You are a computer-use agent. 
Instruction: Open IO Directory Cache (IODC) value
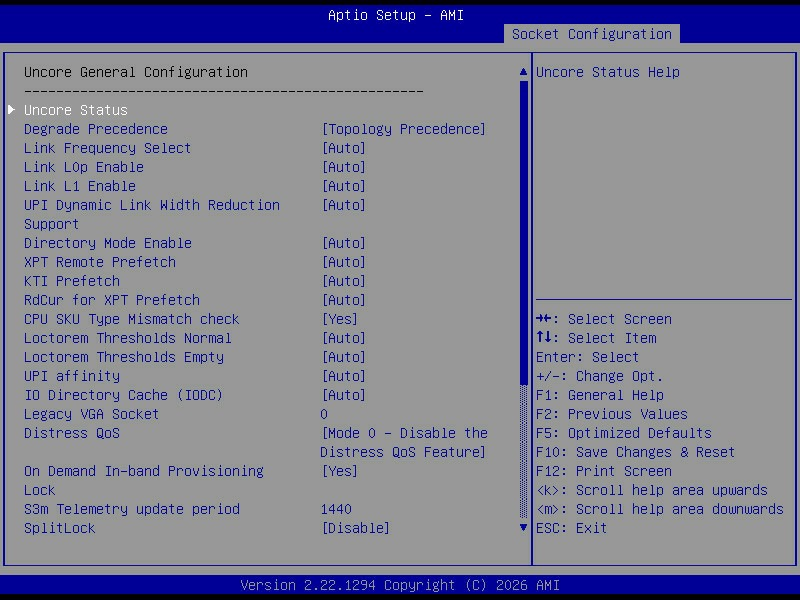343,395
